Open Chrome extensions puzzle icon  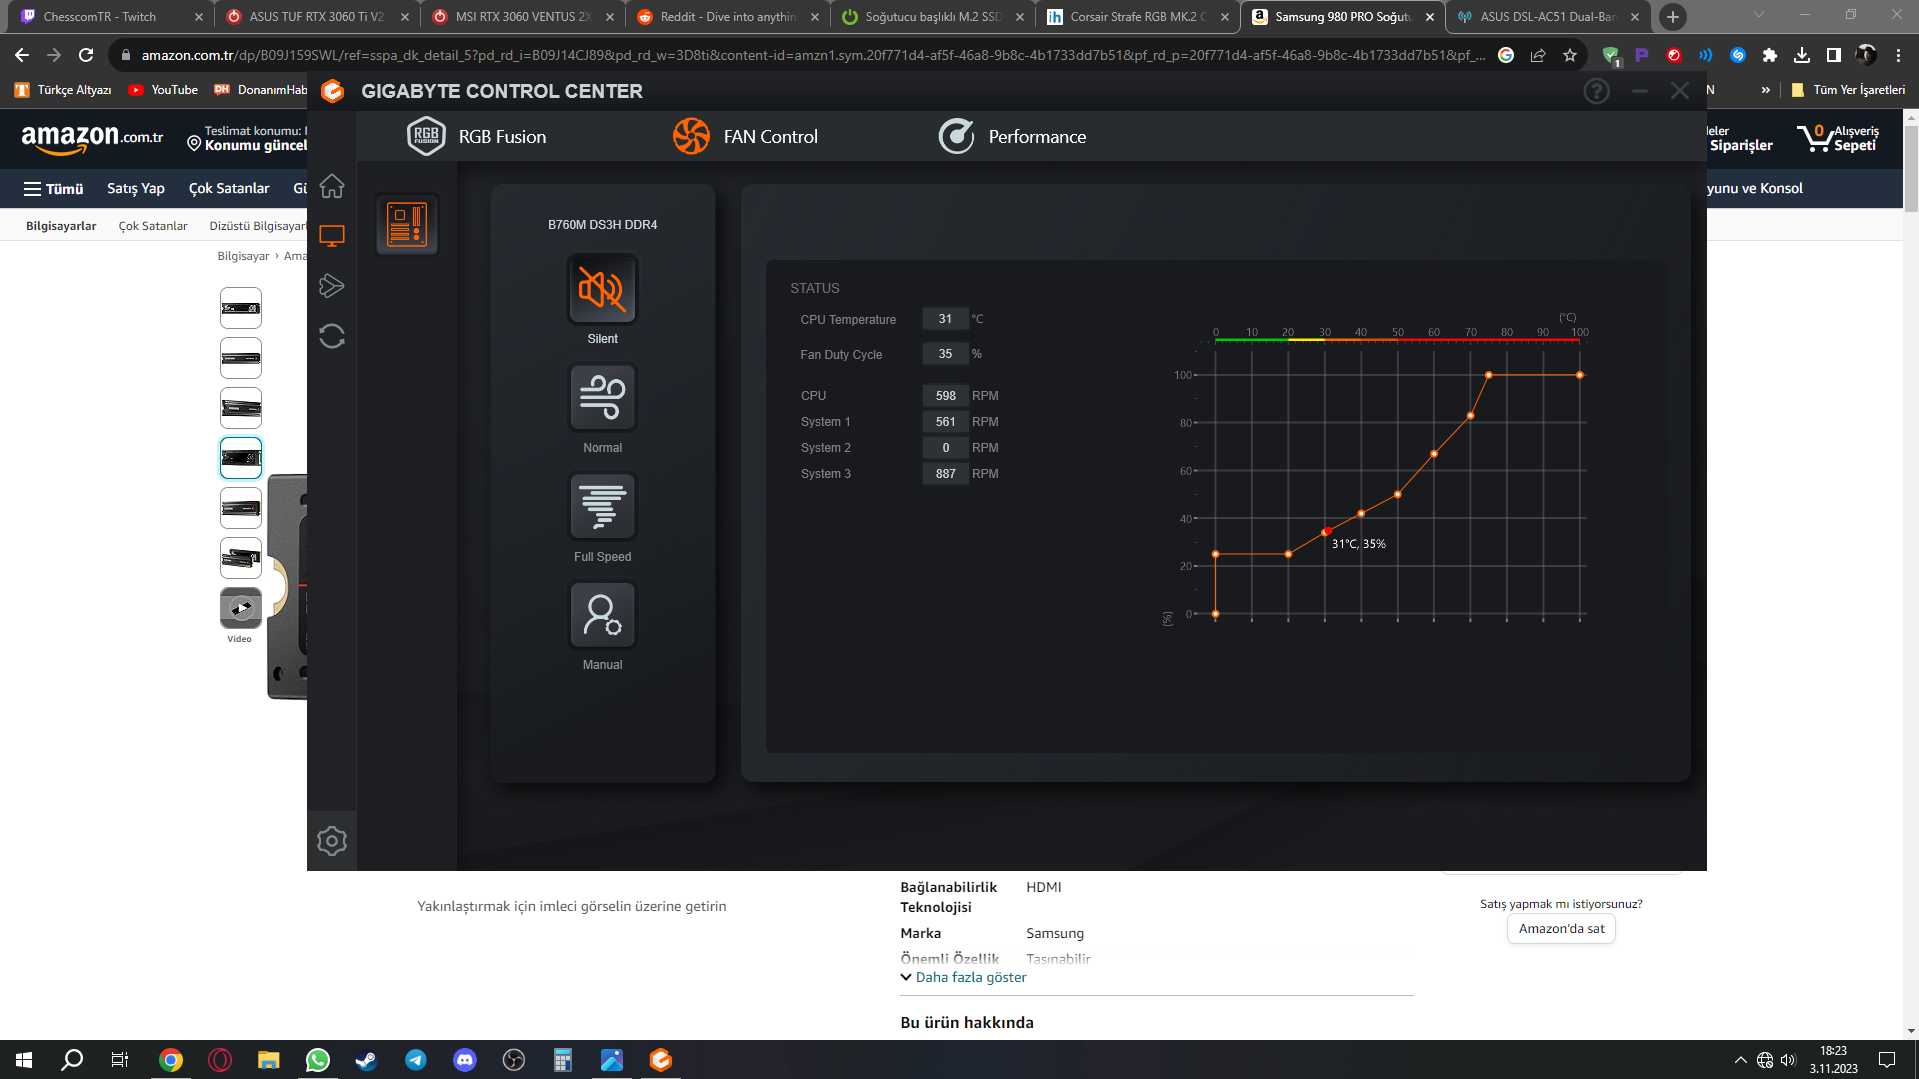coord(1770,55)
